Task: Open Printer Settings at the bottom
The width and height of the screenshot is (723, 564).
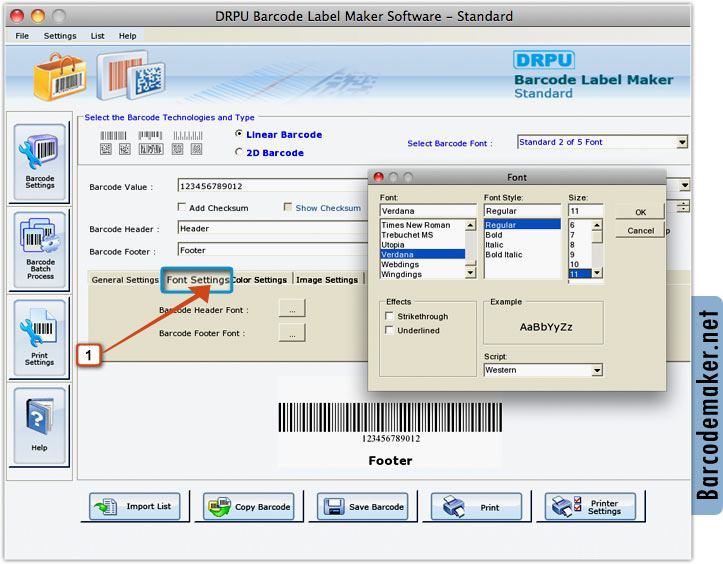Action: 590,506
